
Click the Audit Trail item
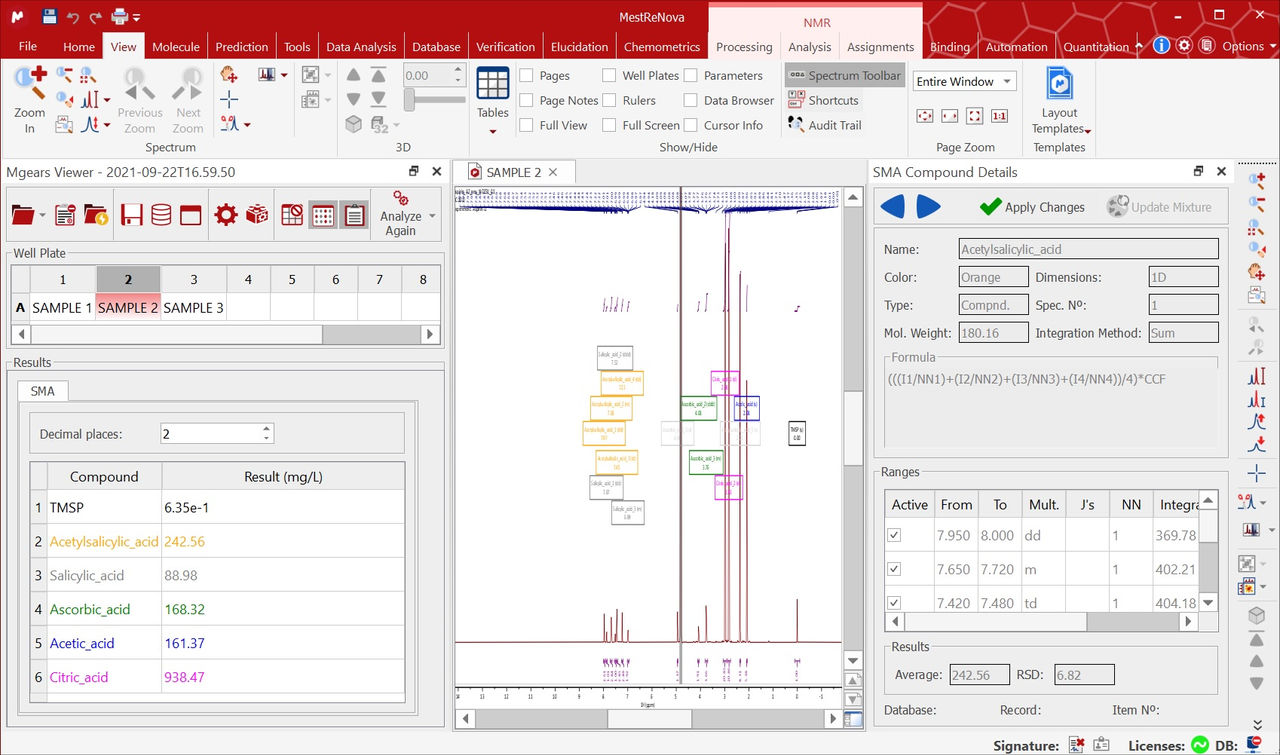tap(825, 125)
